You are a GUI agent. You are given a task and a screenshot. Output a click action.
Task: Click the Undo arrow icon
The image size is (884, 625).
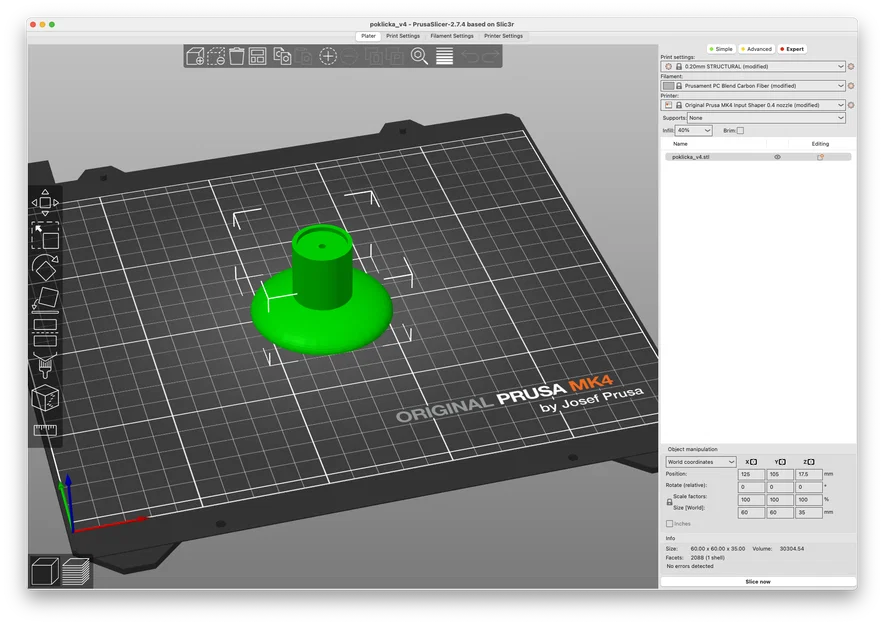click(470, 56)
